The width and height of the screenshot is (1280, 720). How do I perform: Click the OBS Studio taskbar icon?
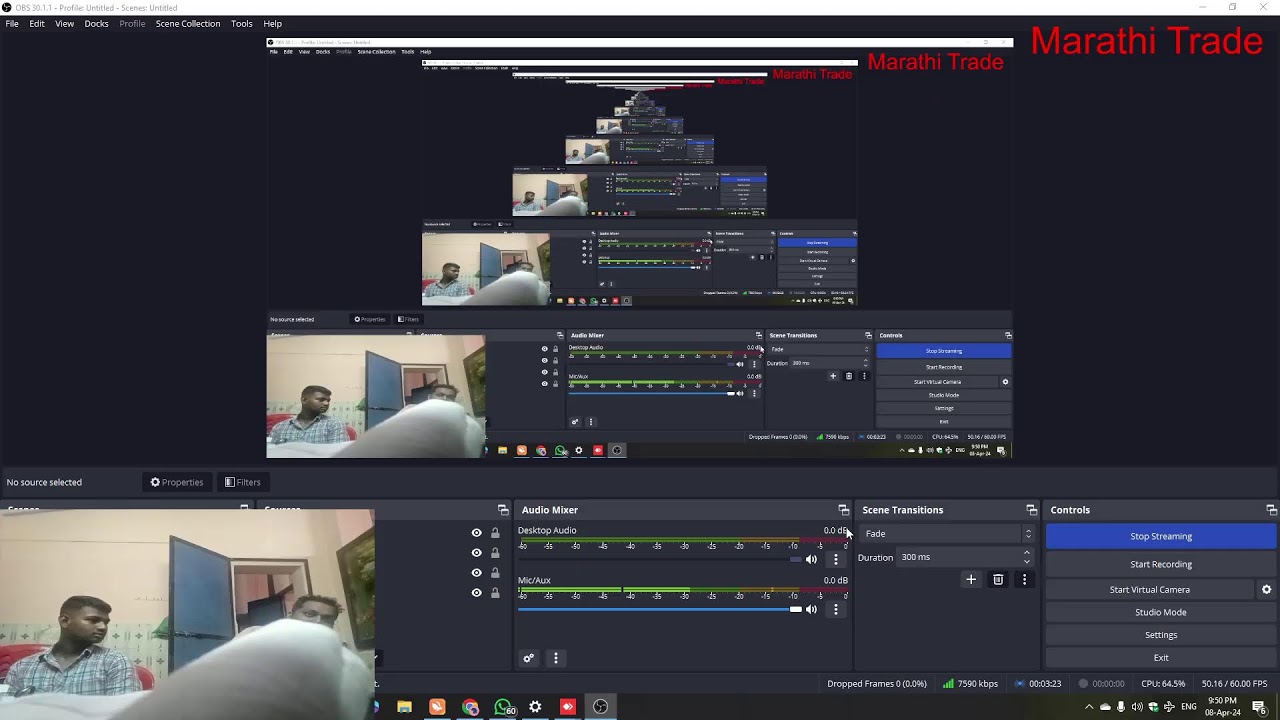tap(600, 707)
